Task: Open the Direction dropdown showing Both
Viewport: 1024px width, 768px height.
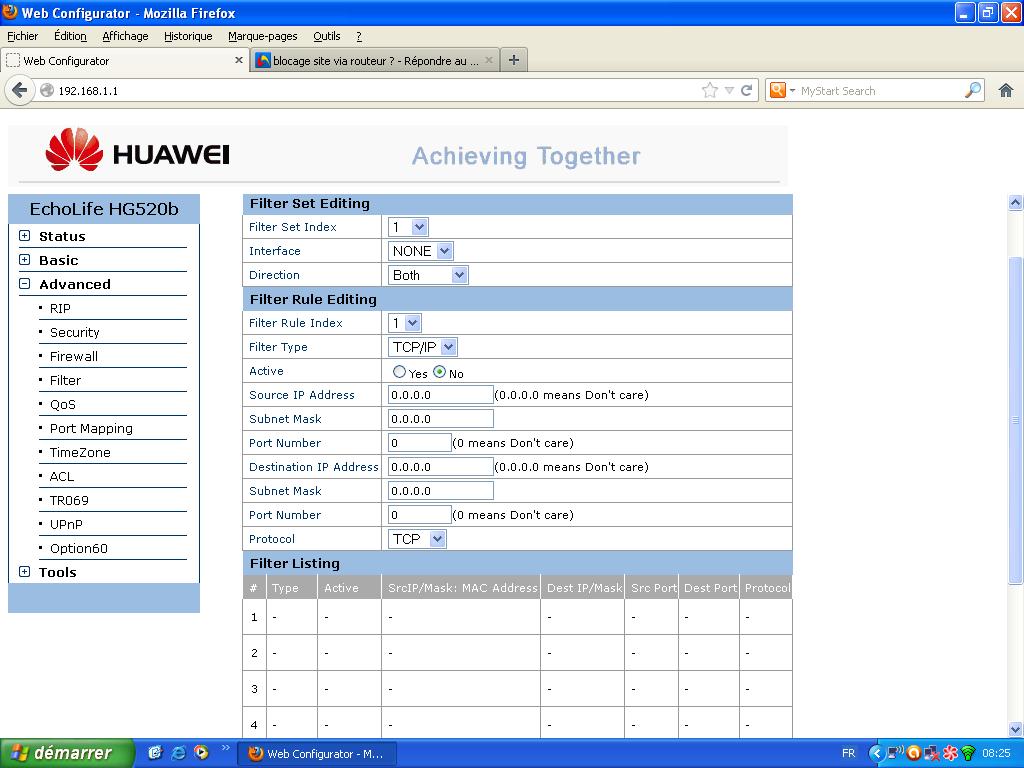Action: 428,275
